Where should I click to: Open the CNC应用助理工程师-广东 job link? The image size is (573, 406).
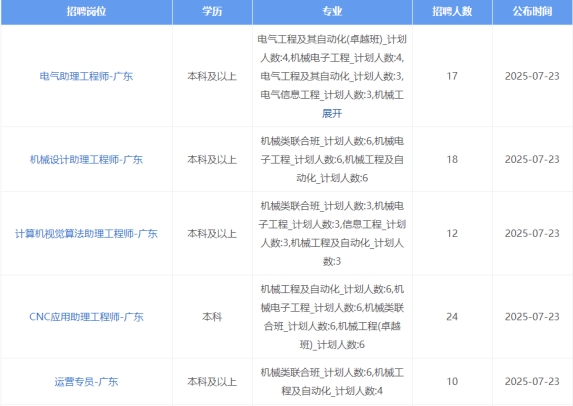[x=86, y=316]
